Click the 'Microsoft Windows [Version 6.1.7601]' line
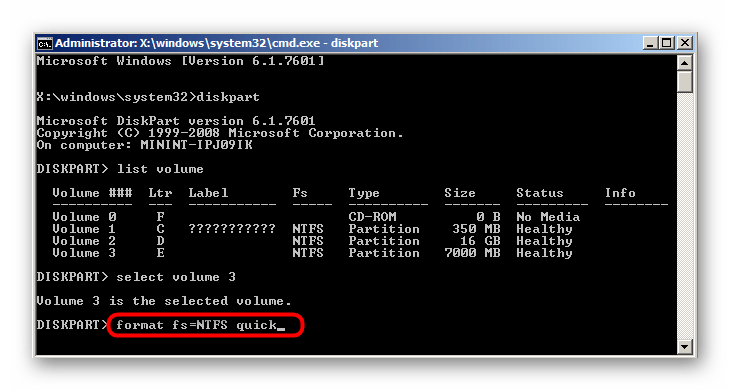Viewport: 730px width, 390px height. point(180,61)
